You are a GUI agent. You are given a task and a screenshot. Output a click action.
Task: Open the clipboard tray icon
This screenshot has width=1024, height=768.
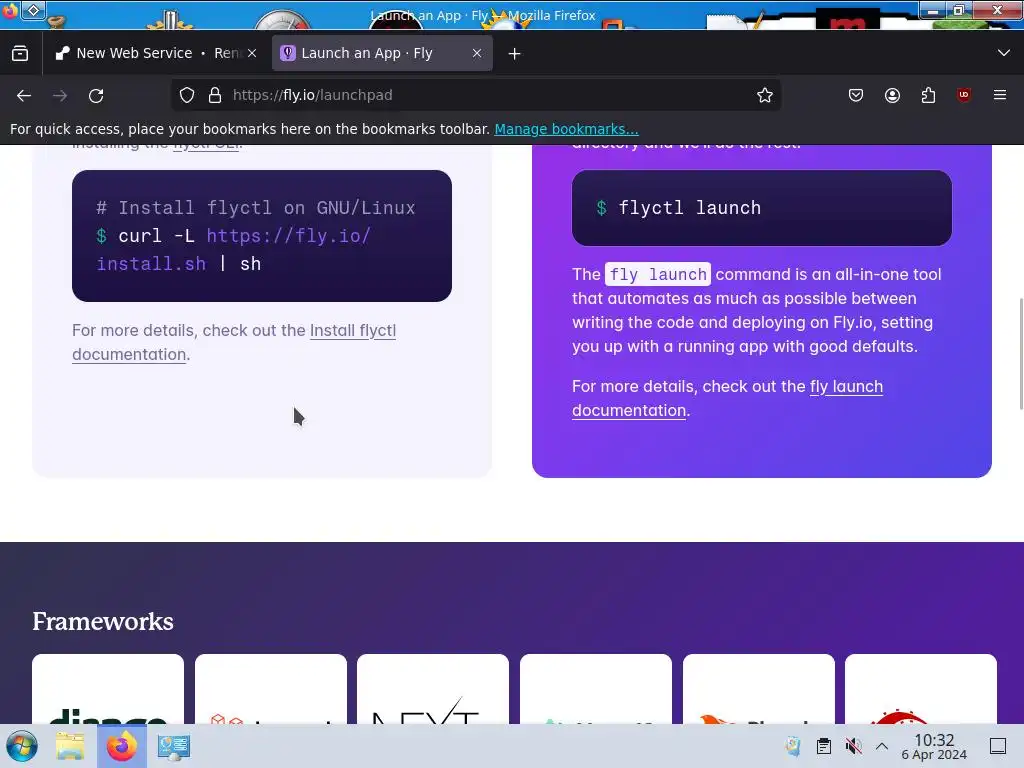[824, 746]
